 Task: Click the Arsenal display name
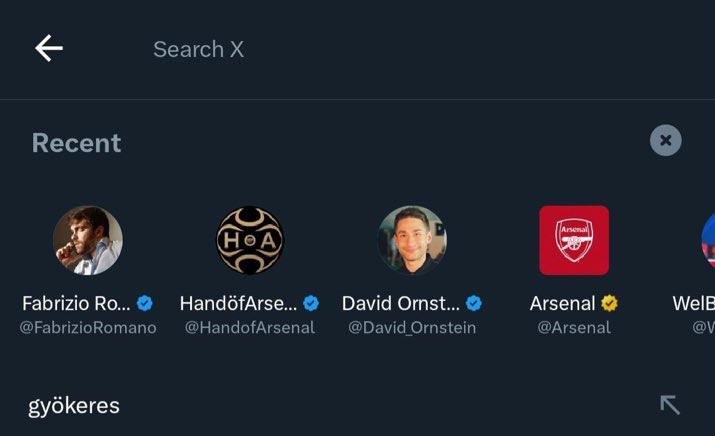[x=563, y=304]
